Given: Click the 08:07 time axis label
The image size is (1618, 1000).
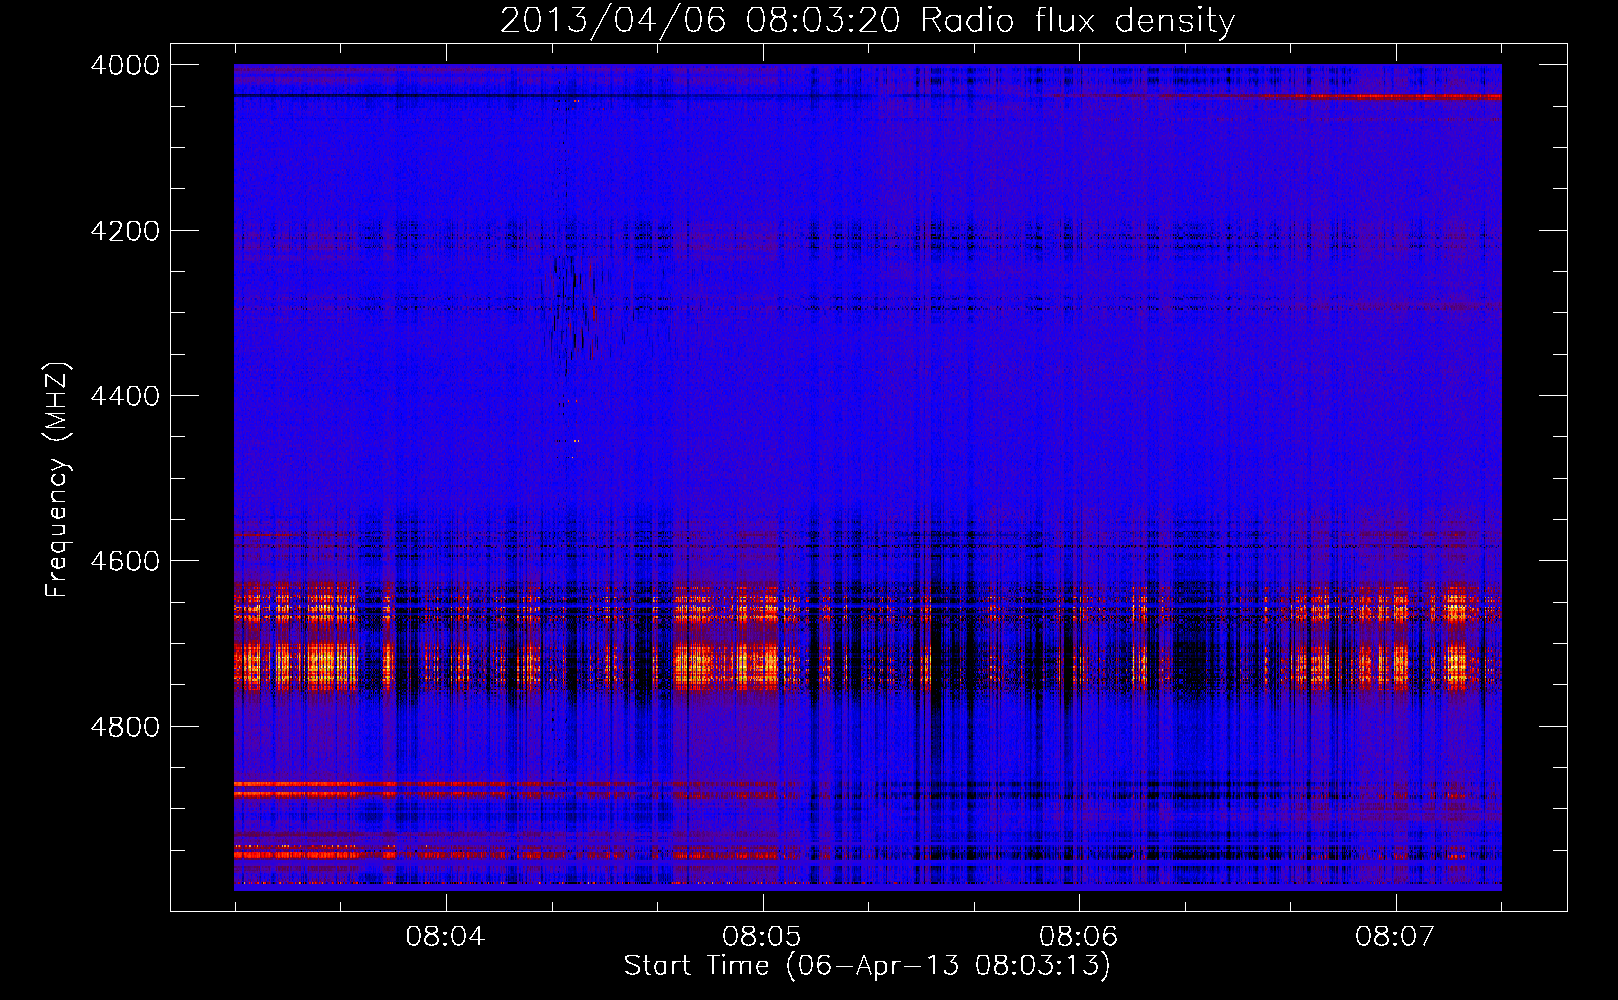Looking at the screenshot, I should (1395, 937).
